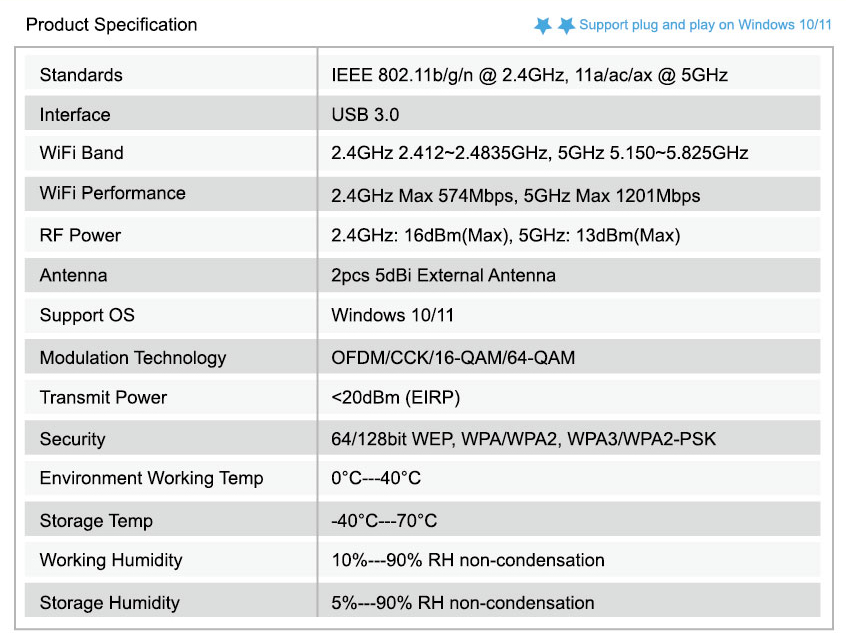This screenshot has width=846, height=637.
Task: Click the USB 3.0 interface value
Action: pos(365,115)
